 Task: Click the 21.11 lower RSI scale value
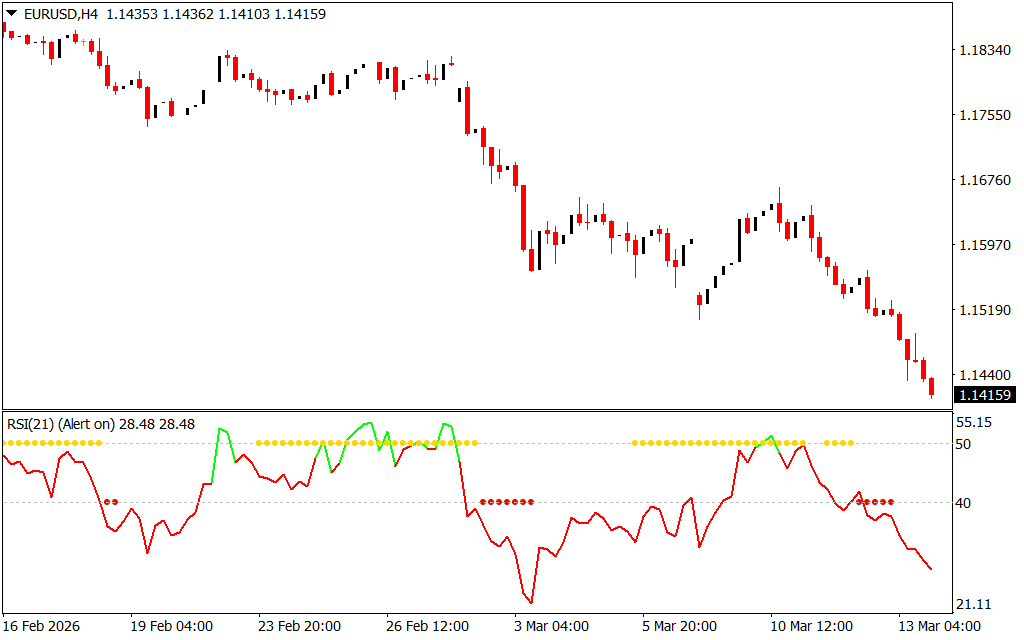tap(973, 604)
